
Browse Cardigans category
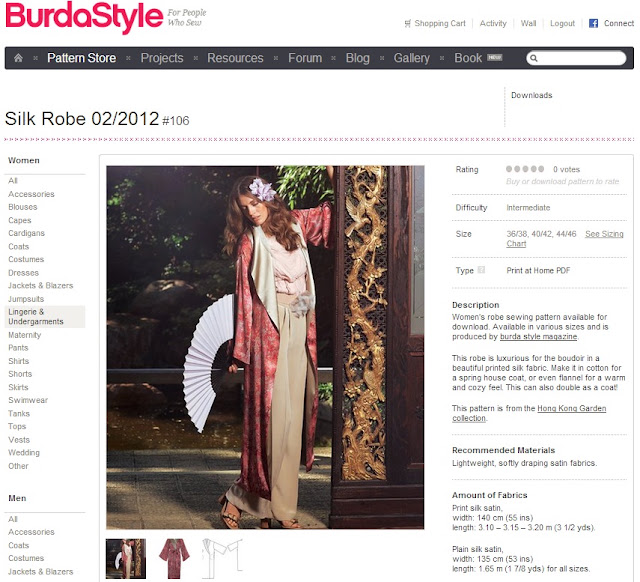point(27,233)
